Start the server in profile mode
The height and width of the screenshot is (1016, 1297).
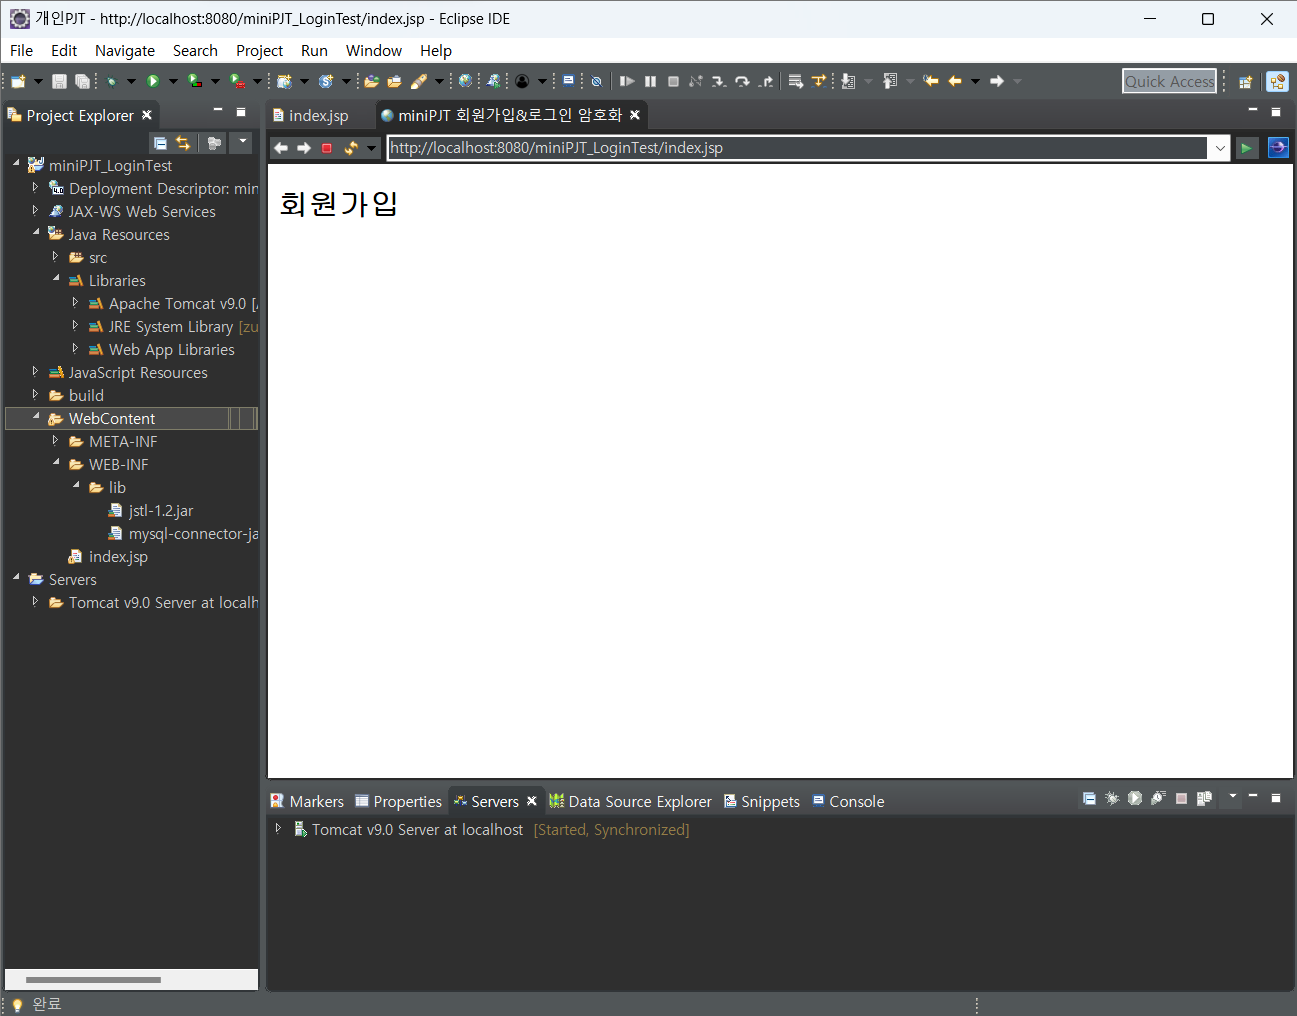(x=1158, y=798)
